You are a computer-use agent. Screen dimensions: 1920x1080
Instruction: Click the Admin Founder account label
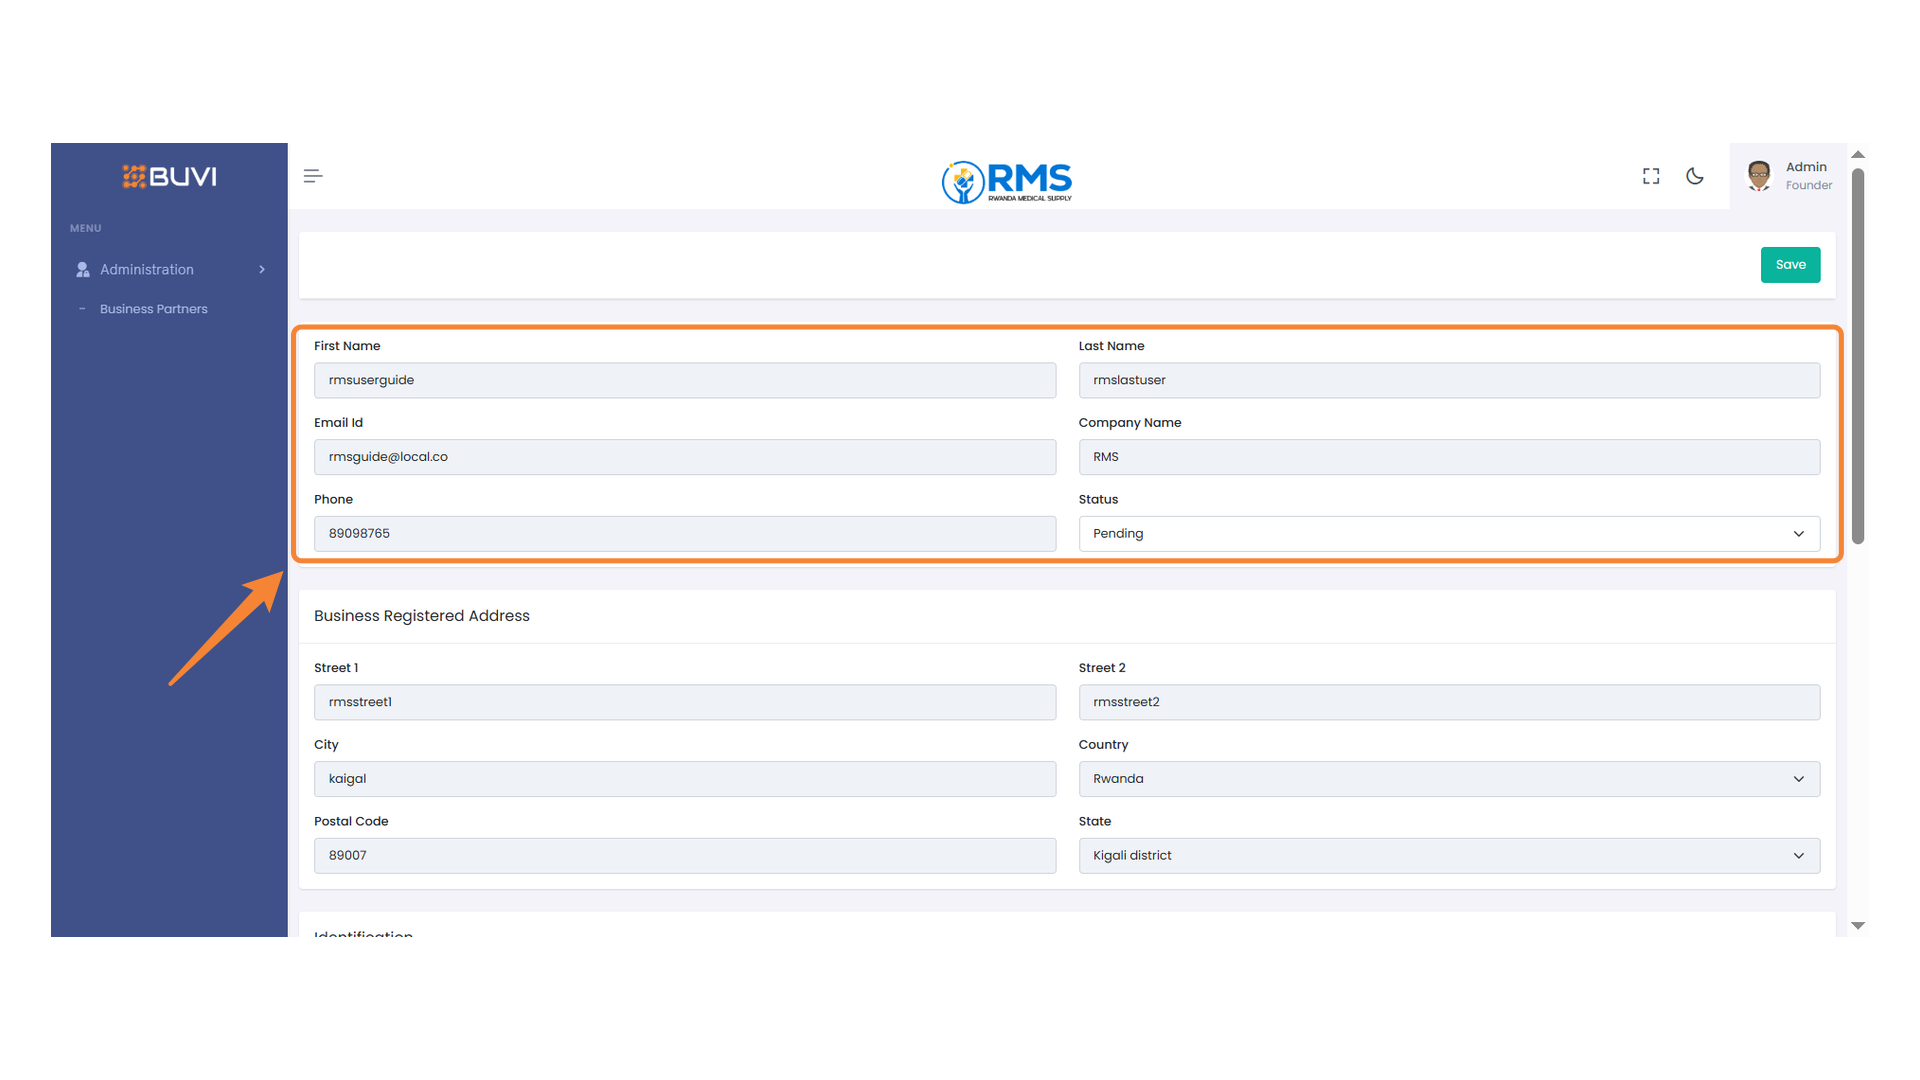pyautogui.click(x=1806, y=175)
